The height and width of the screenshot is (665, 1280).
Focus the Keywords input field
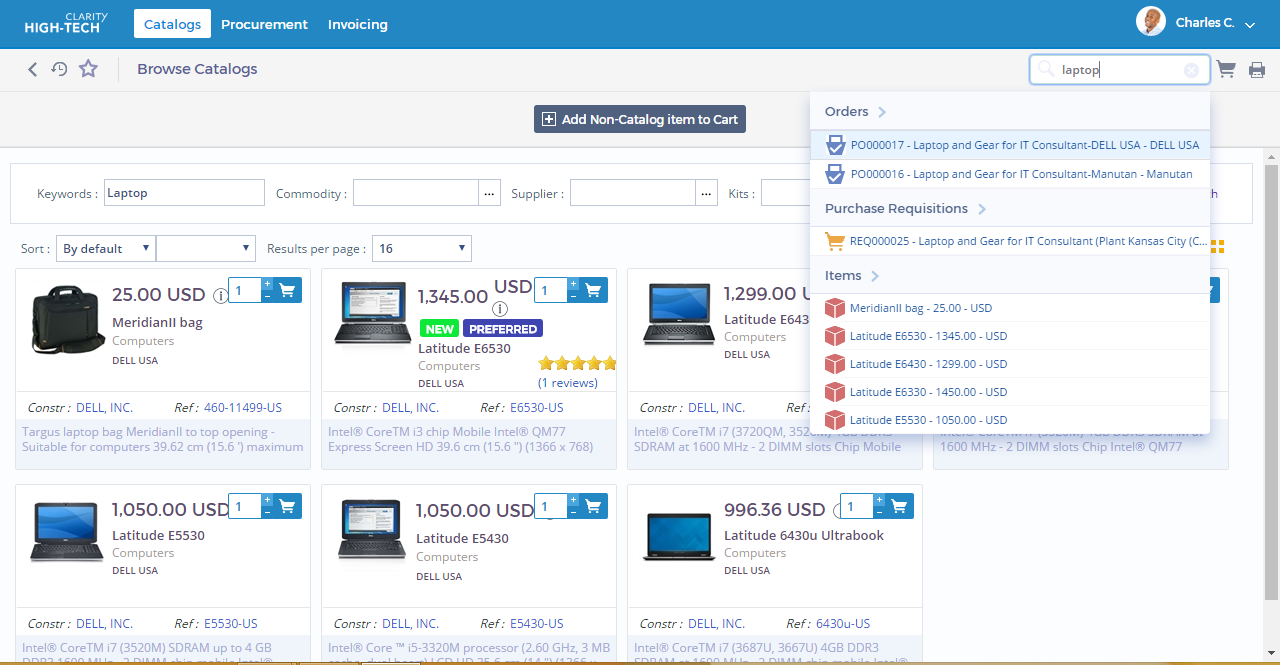[184, 193]
